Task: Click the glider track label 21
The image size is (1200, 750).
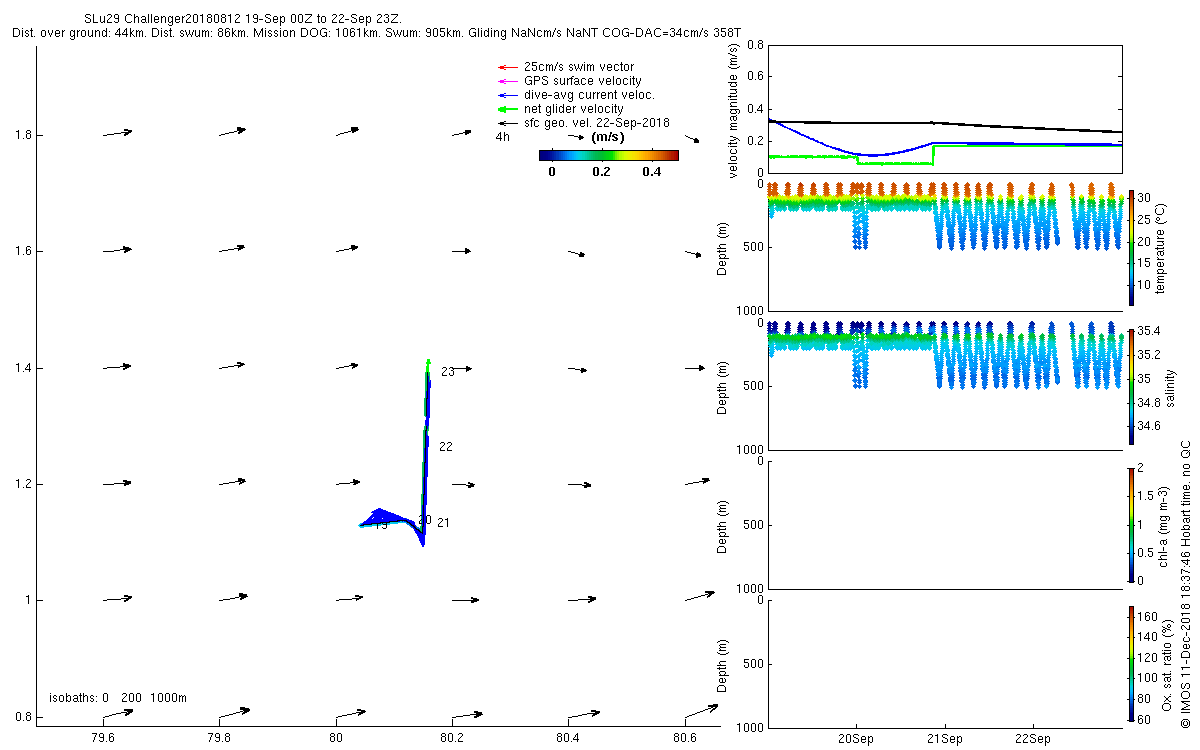Action: pos(444,523)
